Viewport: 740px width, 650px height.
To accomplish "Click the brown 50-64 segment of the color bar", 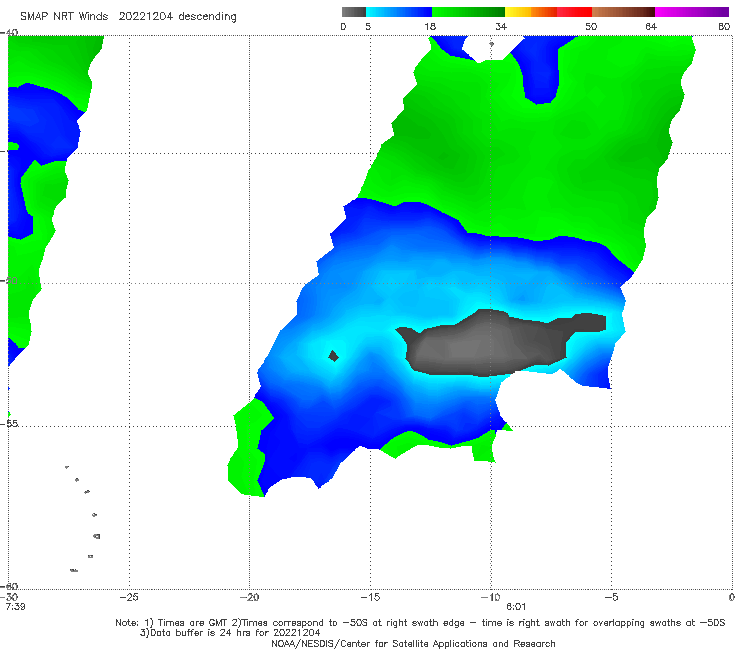I will coord(623,12).
